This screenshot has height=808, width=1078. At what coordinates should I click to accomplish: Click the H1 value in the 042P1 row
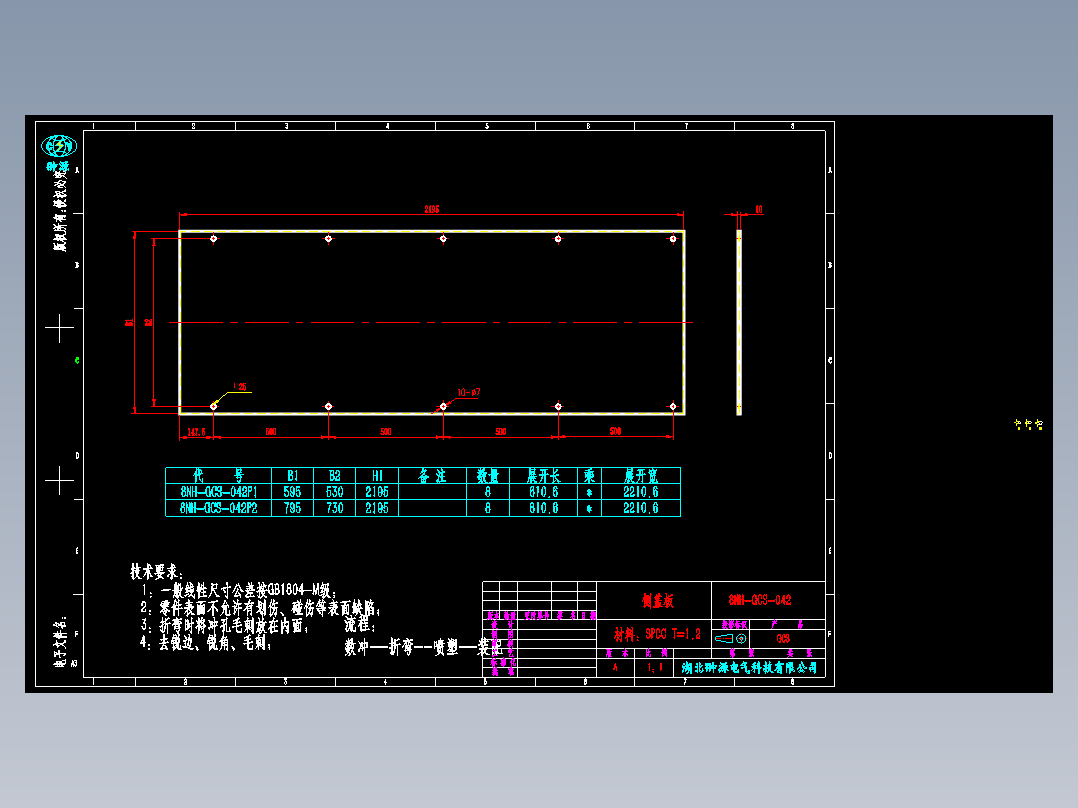point(377,492)
